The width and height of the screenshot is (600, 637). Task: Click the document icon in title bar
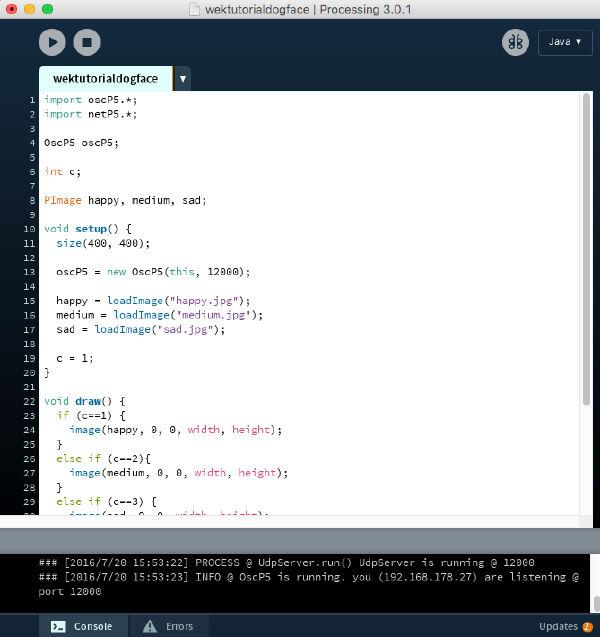(x=193, y=9)
